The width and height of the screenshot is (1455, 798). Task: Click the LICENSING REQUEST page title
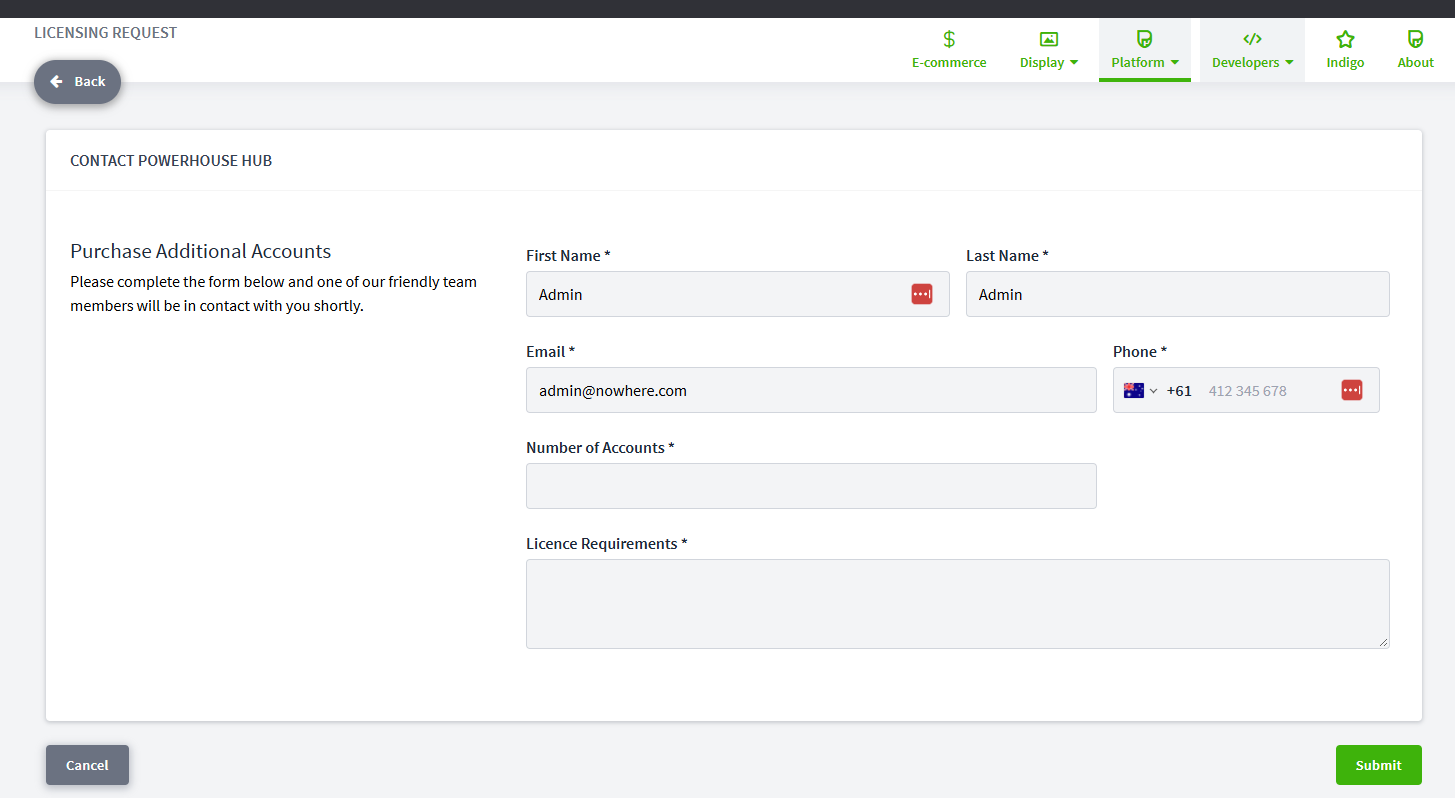106,32
